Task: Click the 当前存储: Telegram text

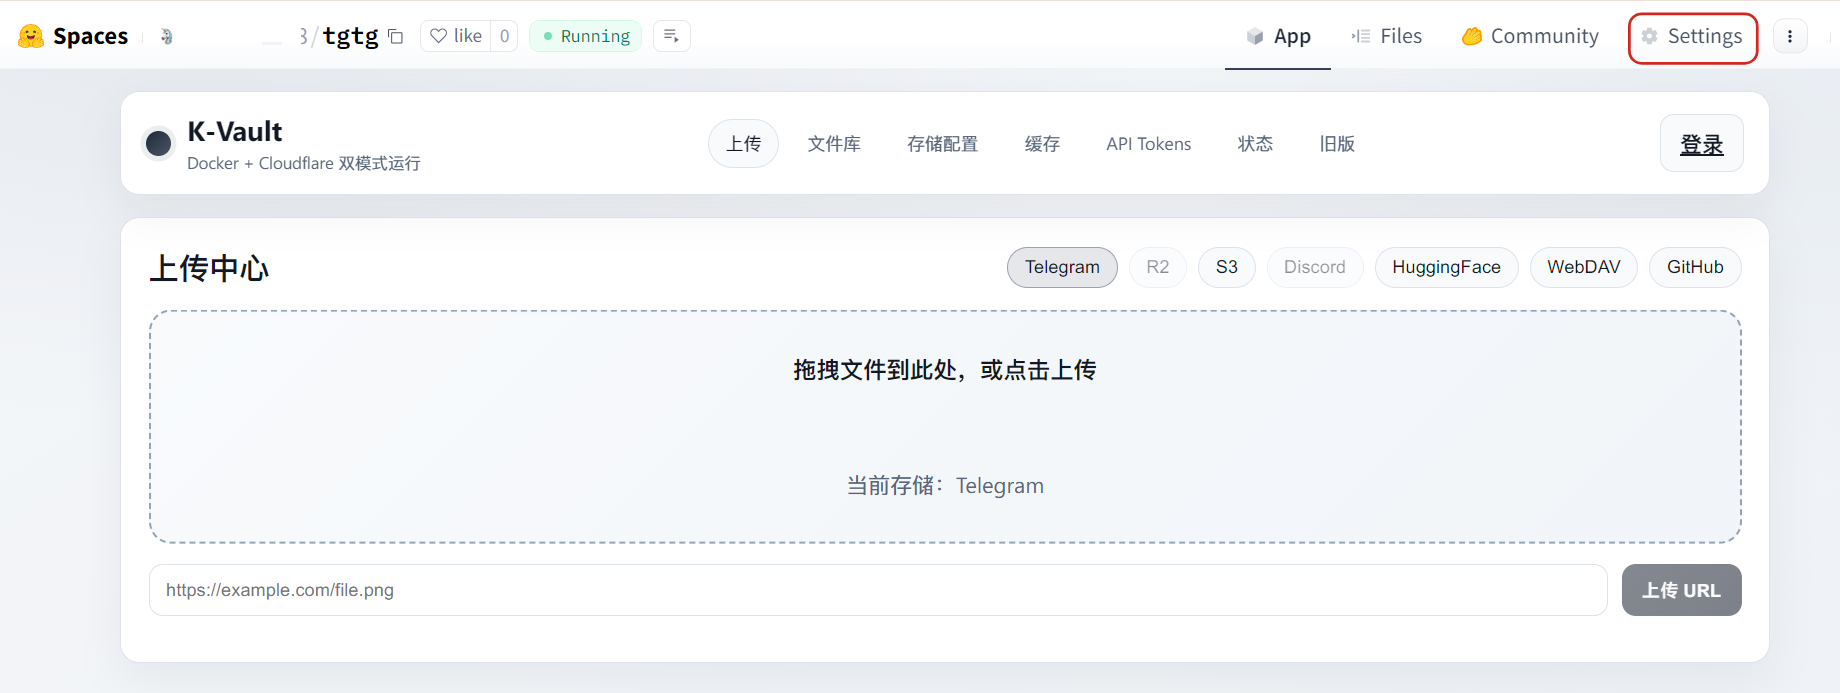Action: coord(945,486)
